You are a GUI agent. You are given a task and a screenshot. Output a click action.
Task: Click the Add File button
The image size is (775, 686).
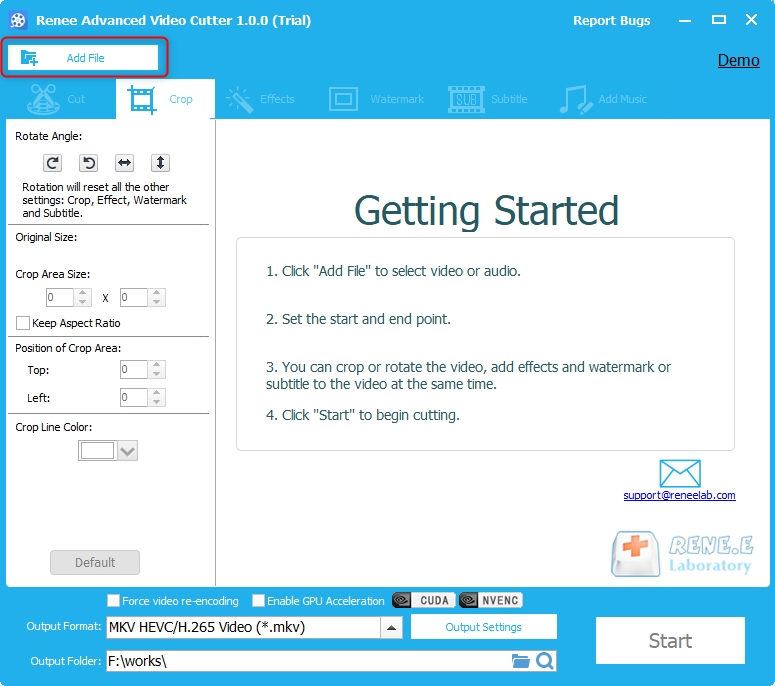tap(84, 58)
